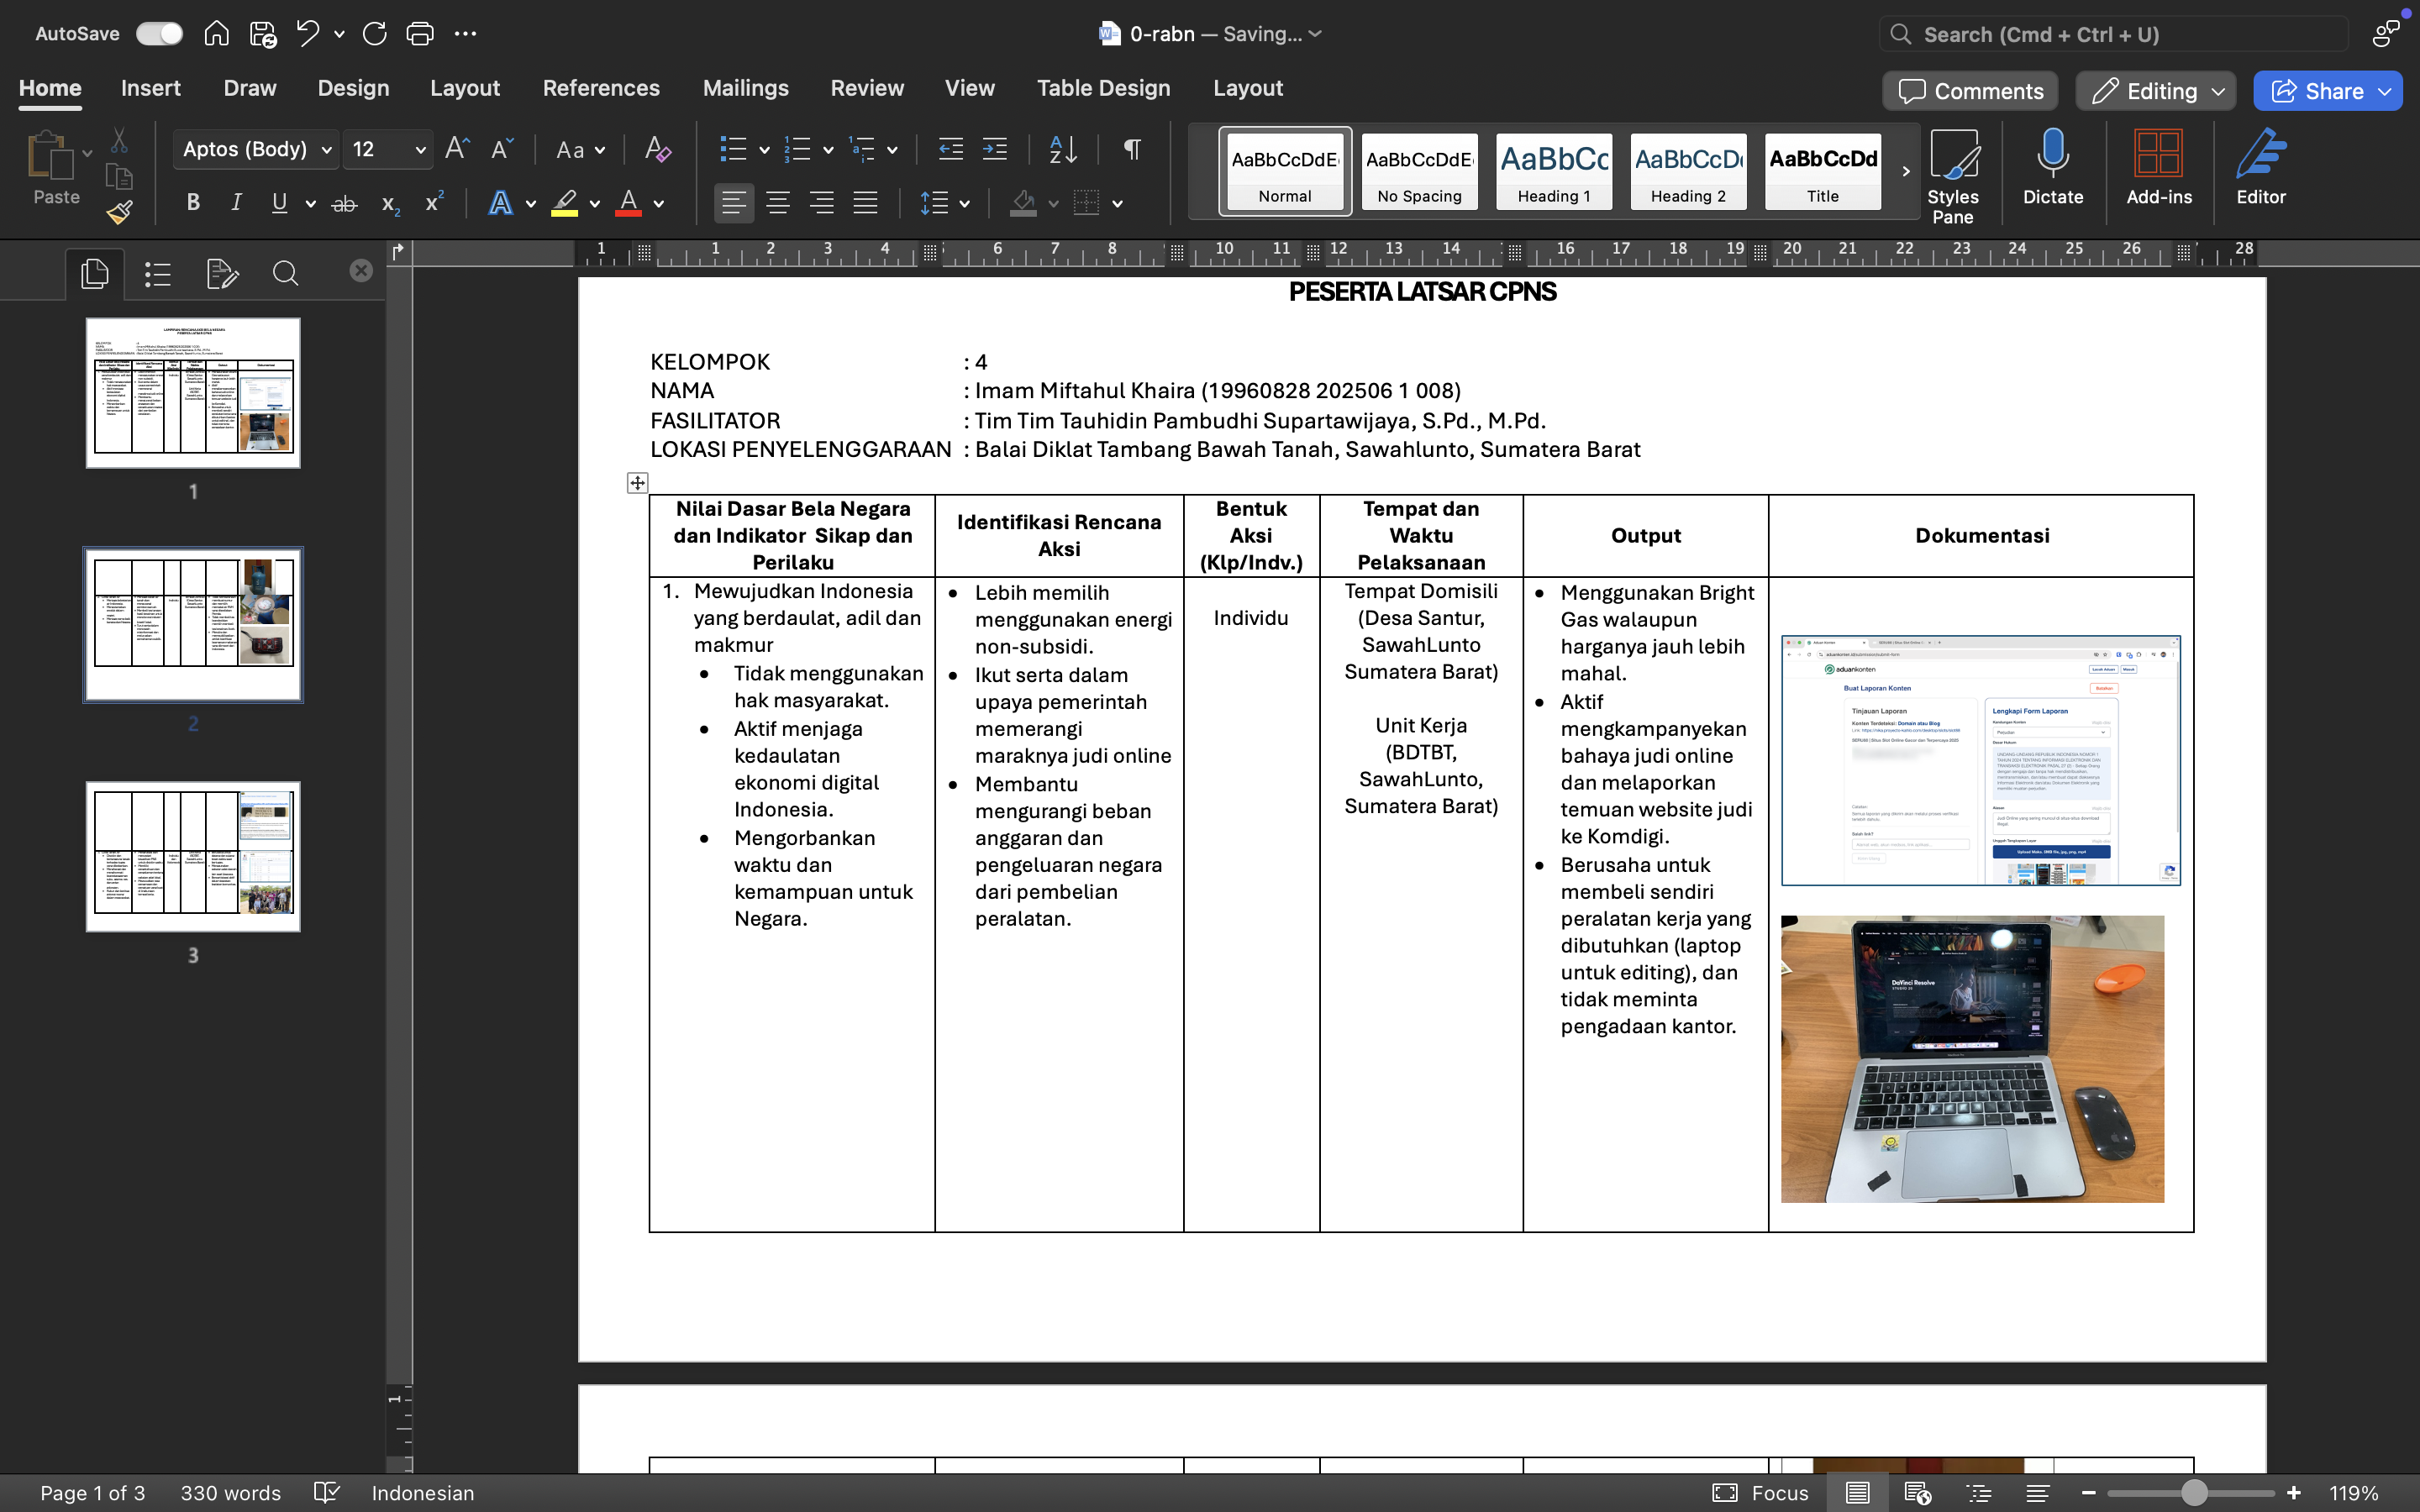Image resolution: width=2420 pixels, height=1512 pixels.
Task: Click the search magnifier in sidebar
Action: pyautogui.click(x=286, y=274)
